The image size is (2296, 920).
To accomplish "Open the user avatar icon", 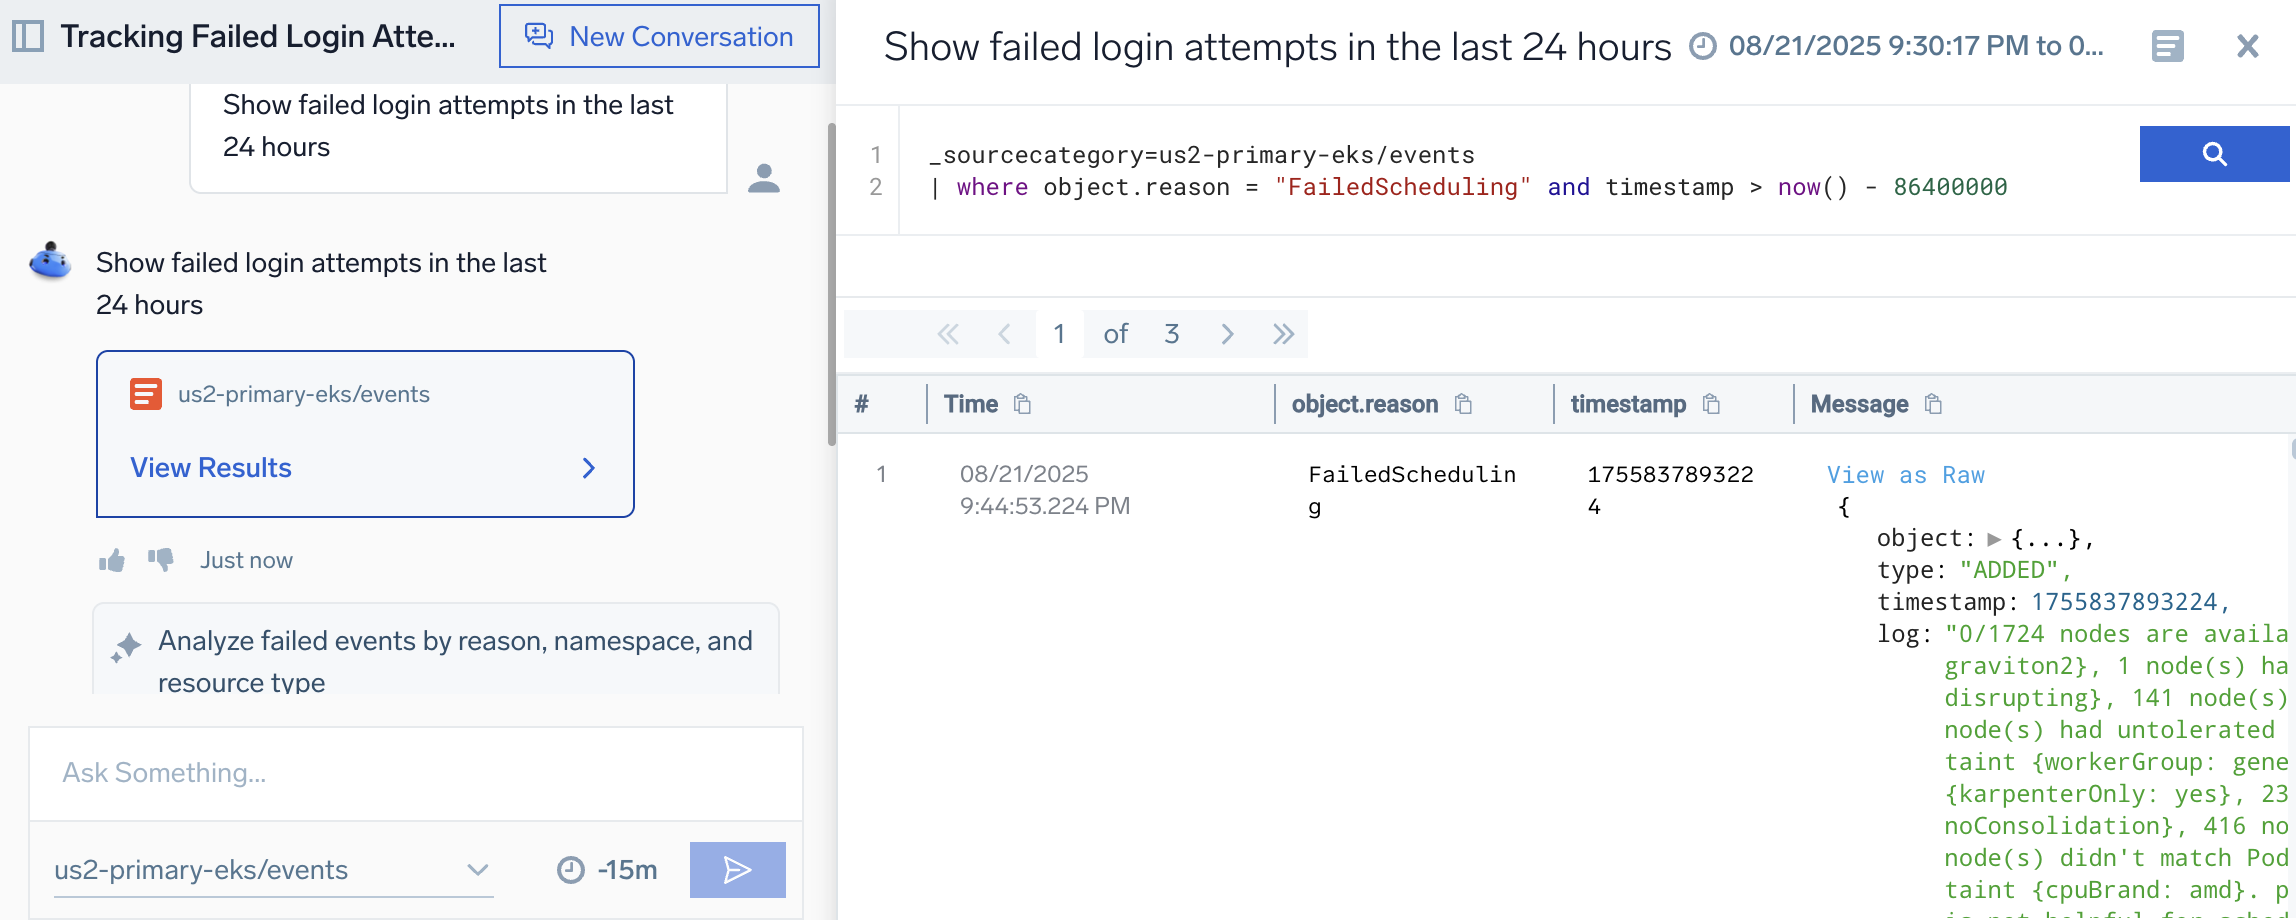I will pos(764,178).
